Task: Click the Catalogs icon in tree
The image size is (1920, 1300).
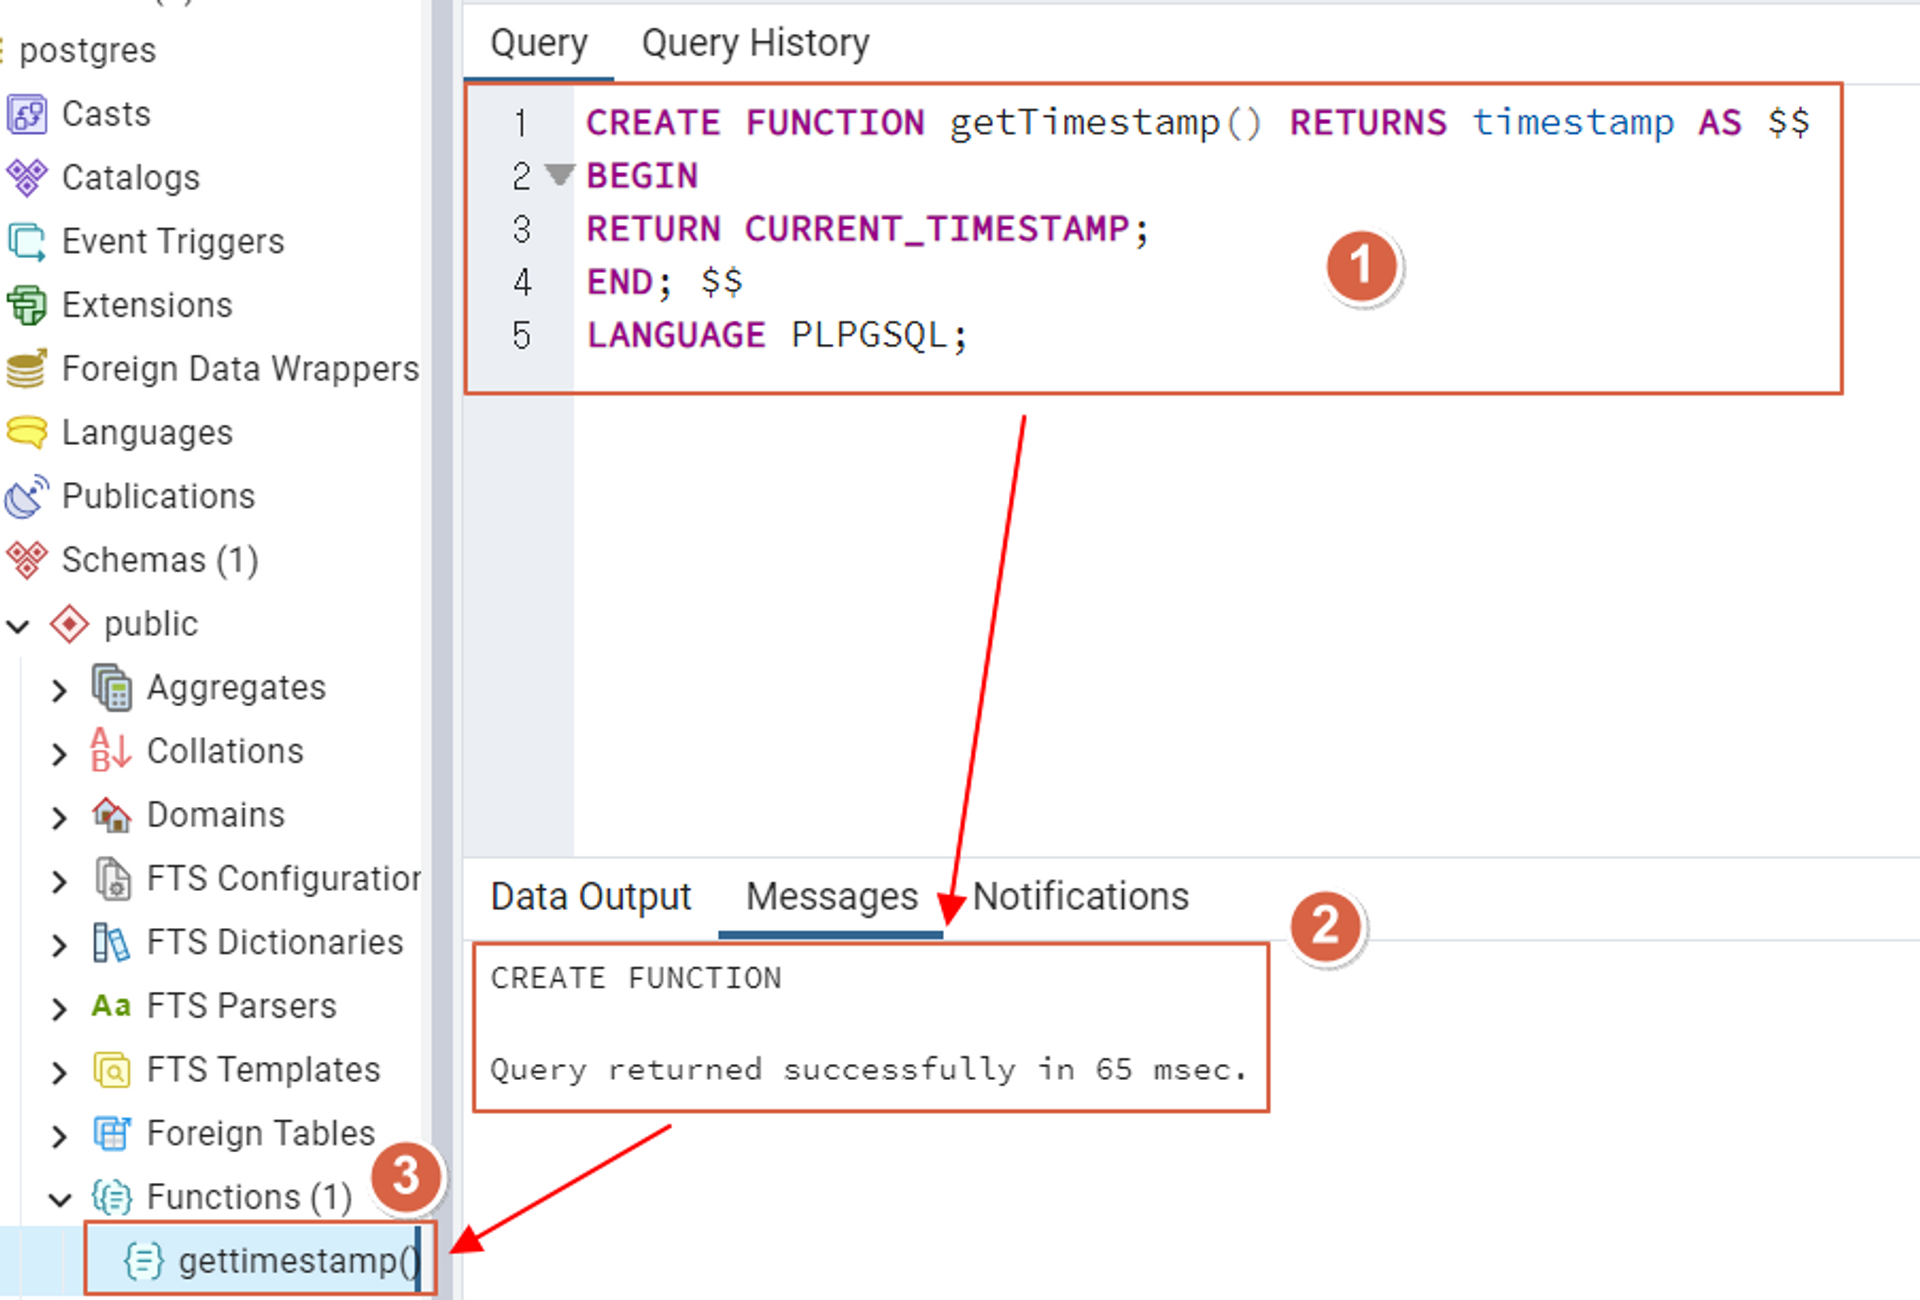Action: tap(26, 178)
